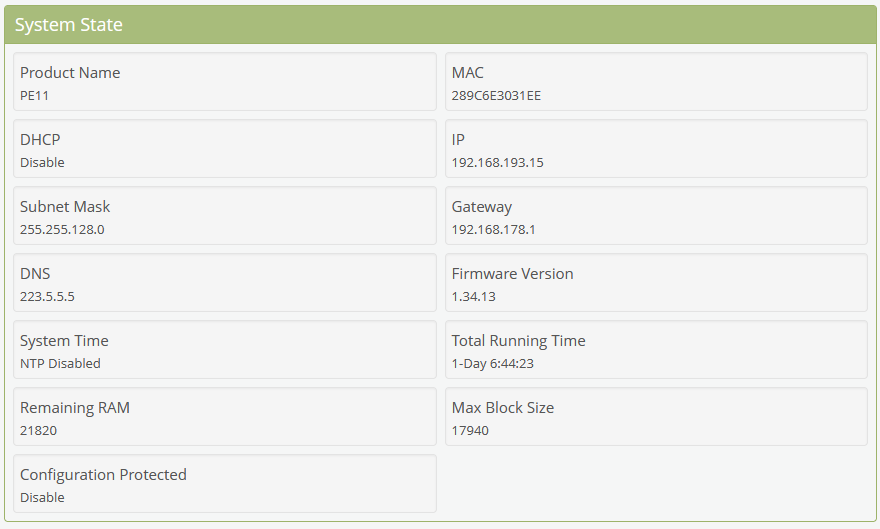The image size is (880, 529).
Task: Click the Max Block Size value 17940
Action: (x=470, y=431)
